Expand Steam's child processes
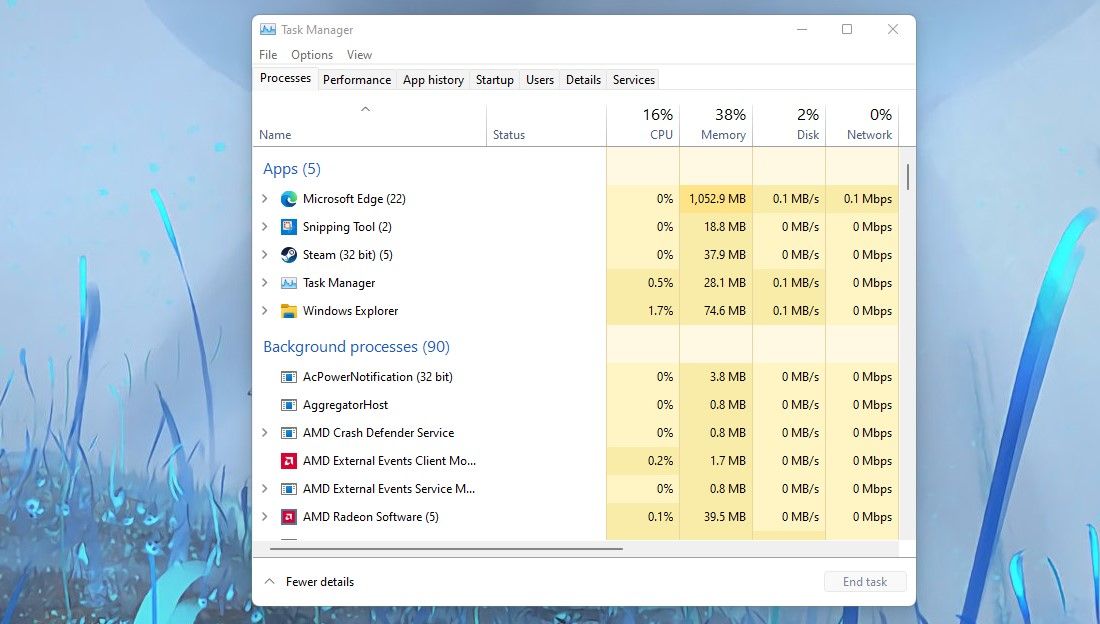 (264, 254)
